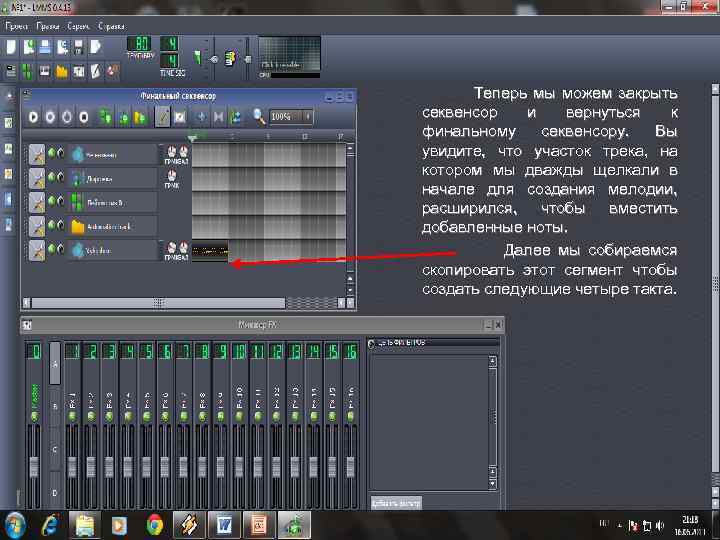Viewport: 720px width, 540px height.
Task: Click the oscilloscope visualization display
Action: 289,54
